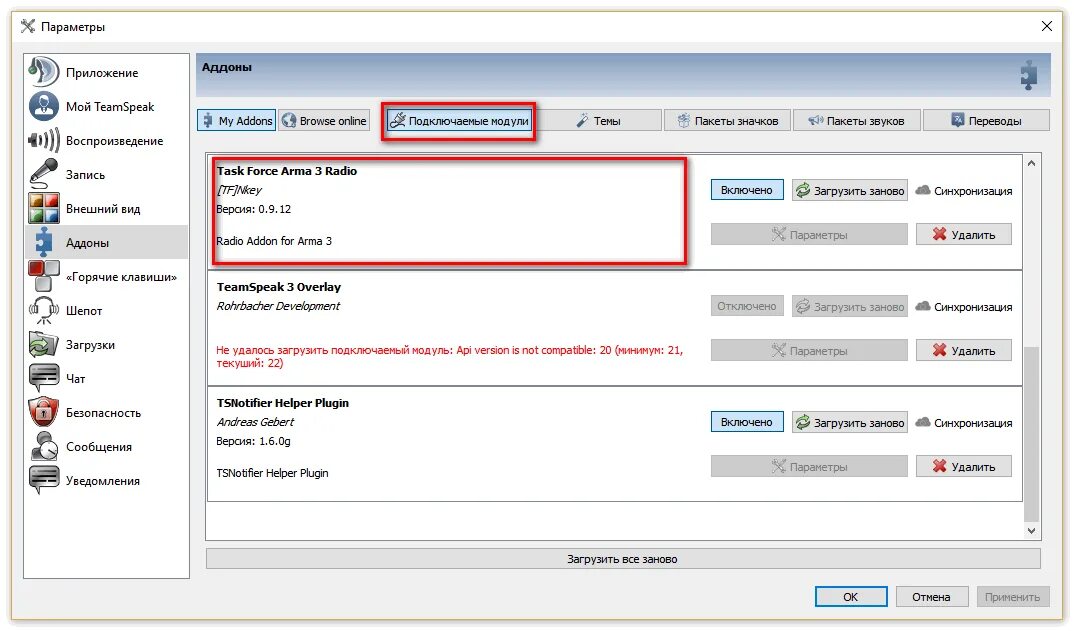Screen dimensions: 1074x631
Task: Select the TSNotifier Helper Plugin title text
Action: tap(283, 403)
